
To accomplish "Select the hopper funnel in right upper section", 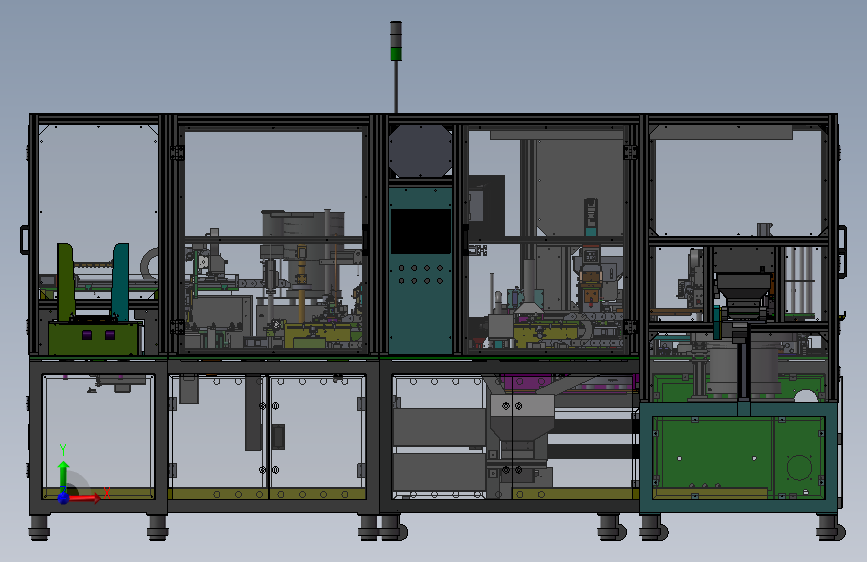I will tap(744, 290).
